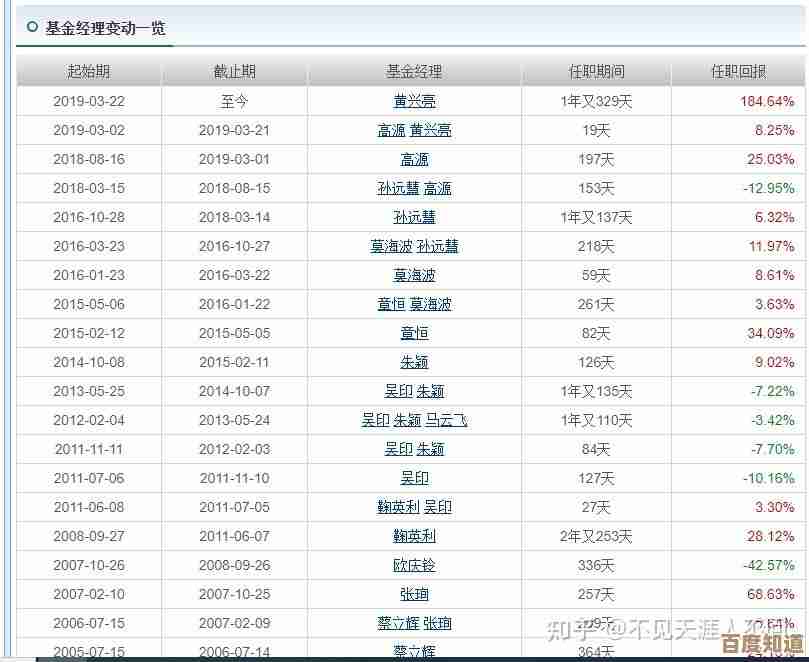
Task: Click the 马云飞 manager link
Action: pos(446,420)
